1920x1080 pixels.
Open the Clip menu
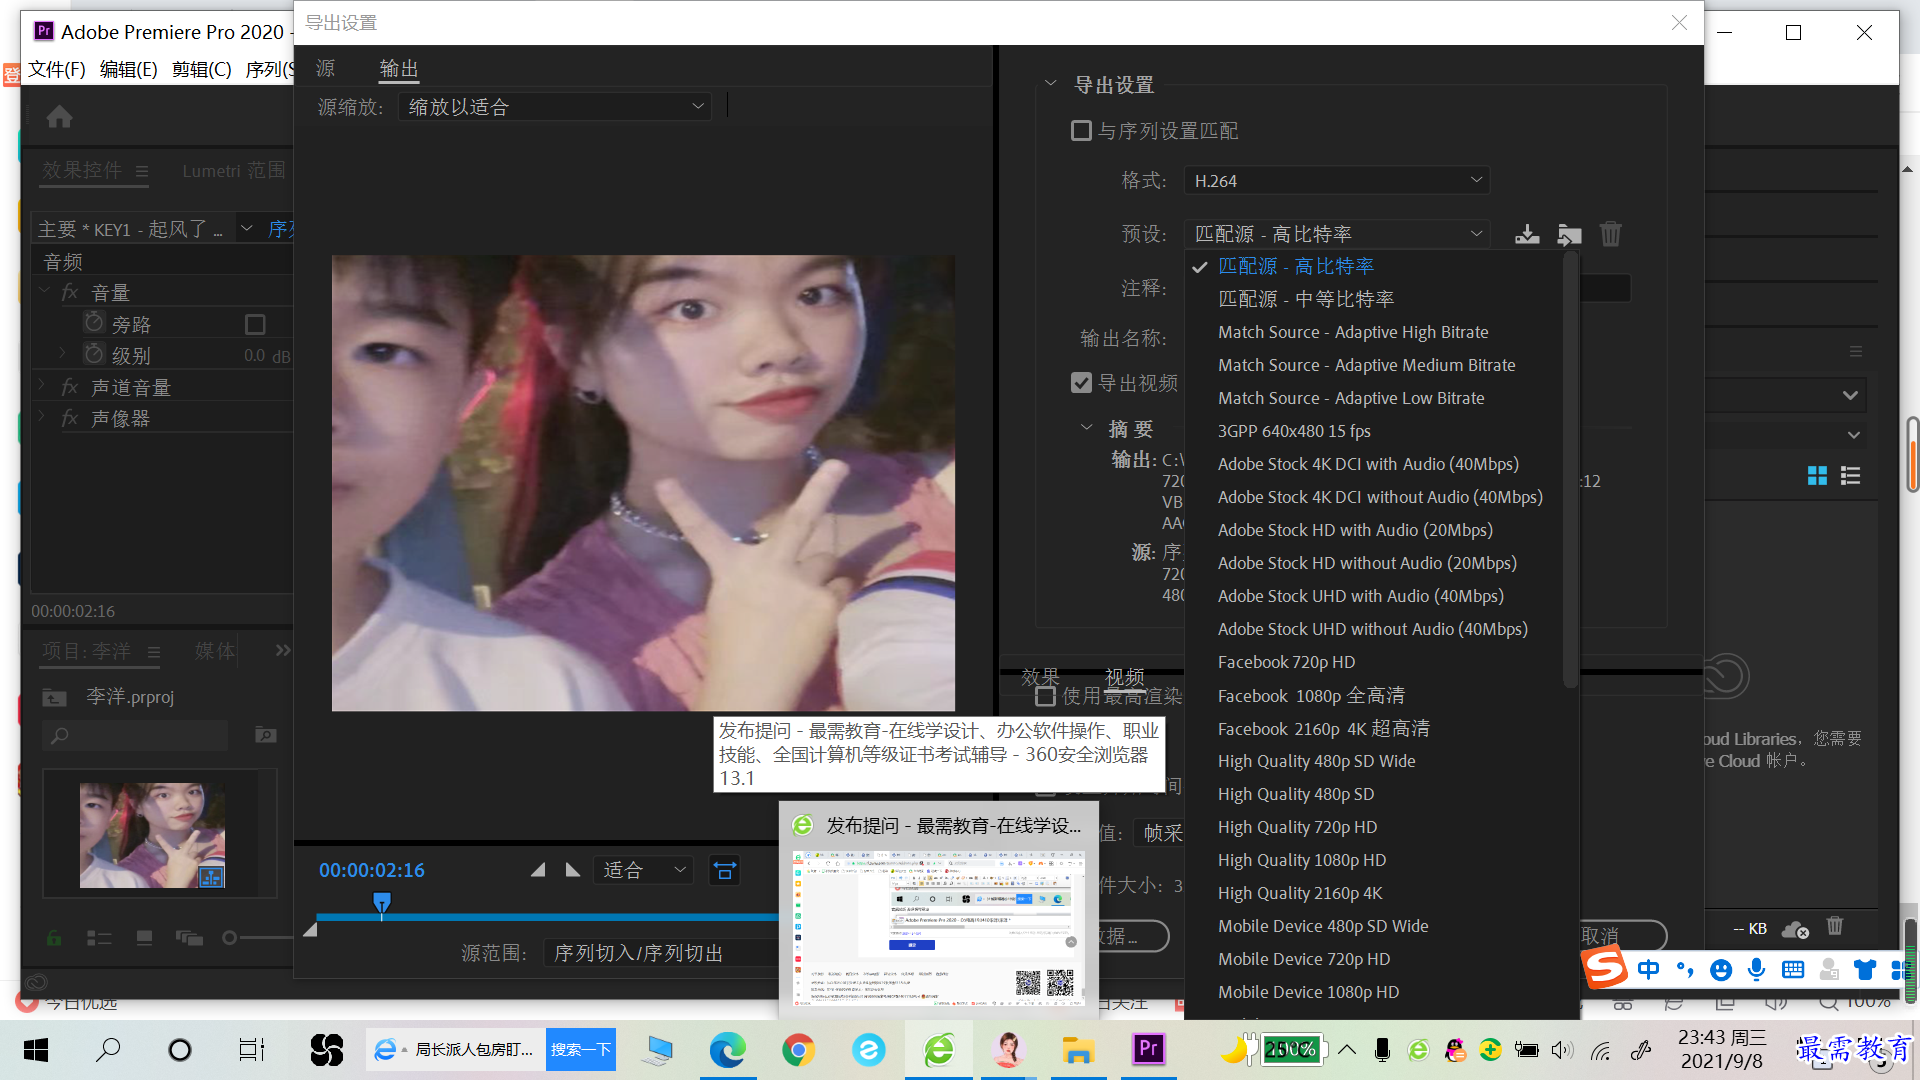201,69
